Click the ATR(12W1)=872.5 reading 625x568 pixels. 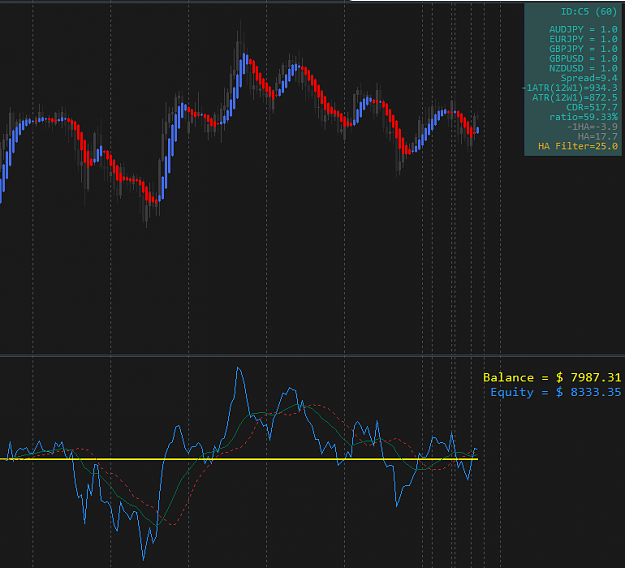[x=574, y=98]
